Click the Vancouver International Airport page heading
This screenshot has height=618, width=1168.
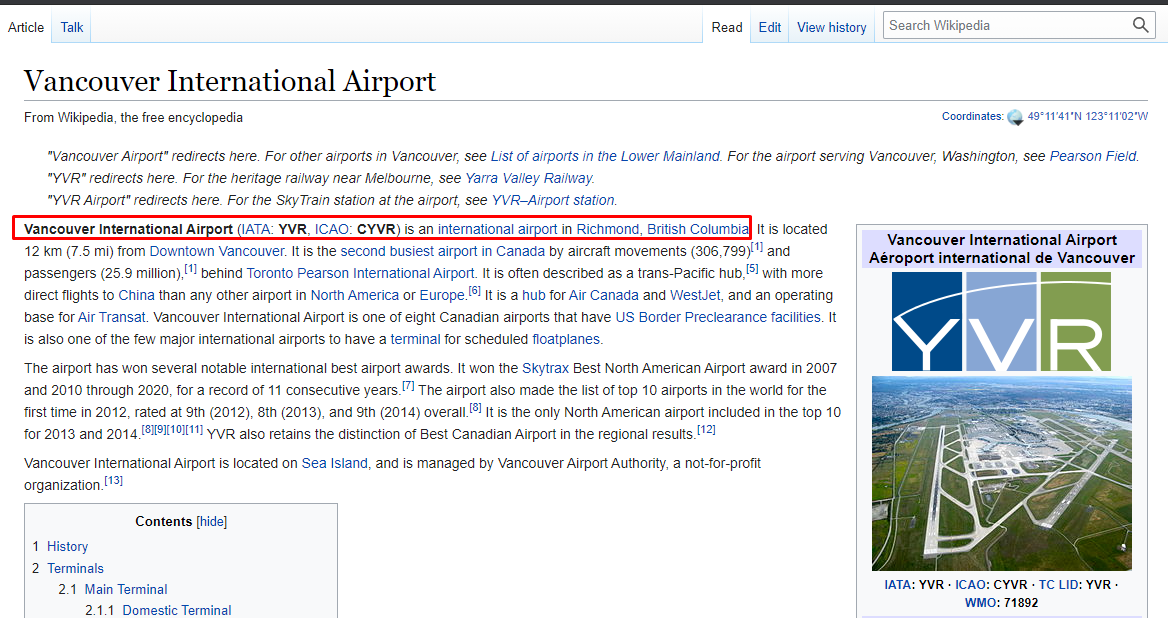tap(229, 80)
